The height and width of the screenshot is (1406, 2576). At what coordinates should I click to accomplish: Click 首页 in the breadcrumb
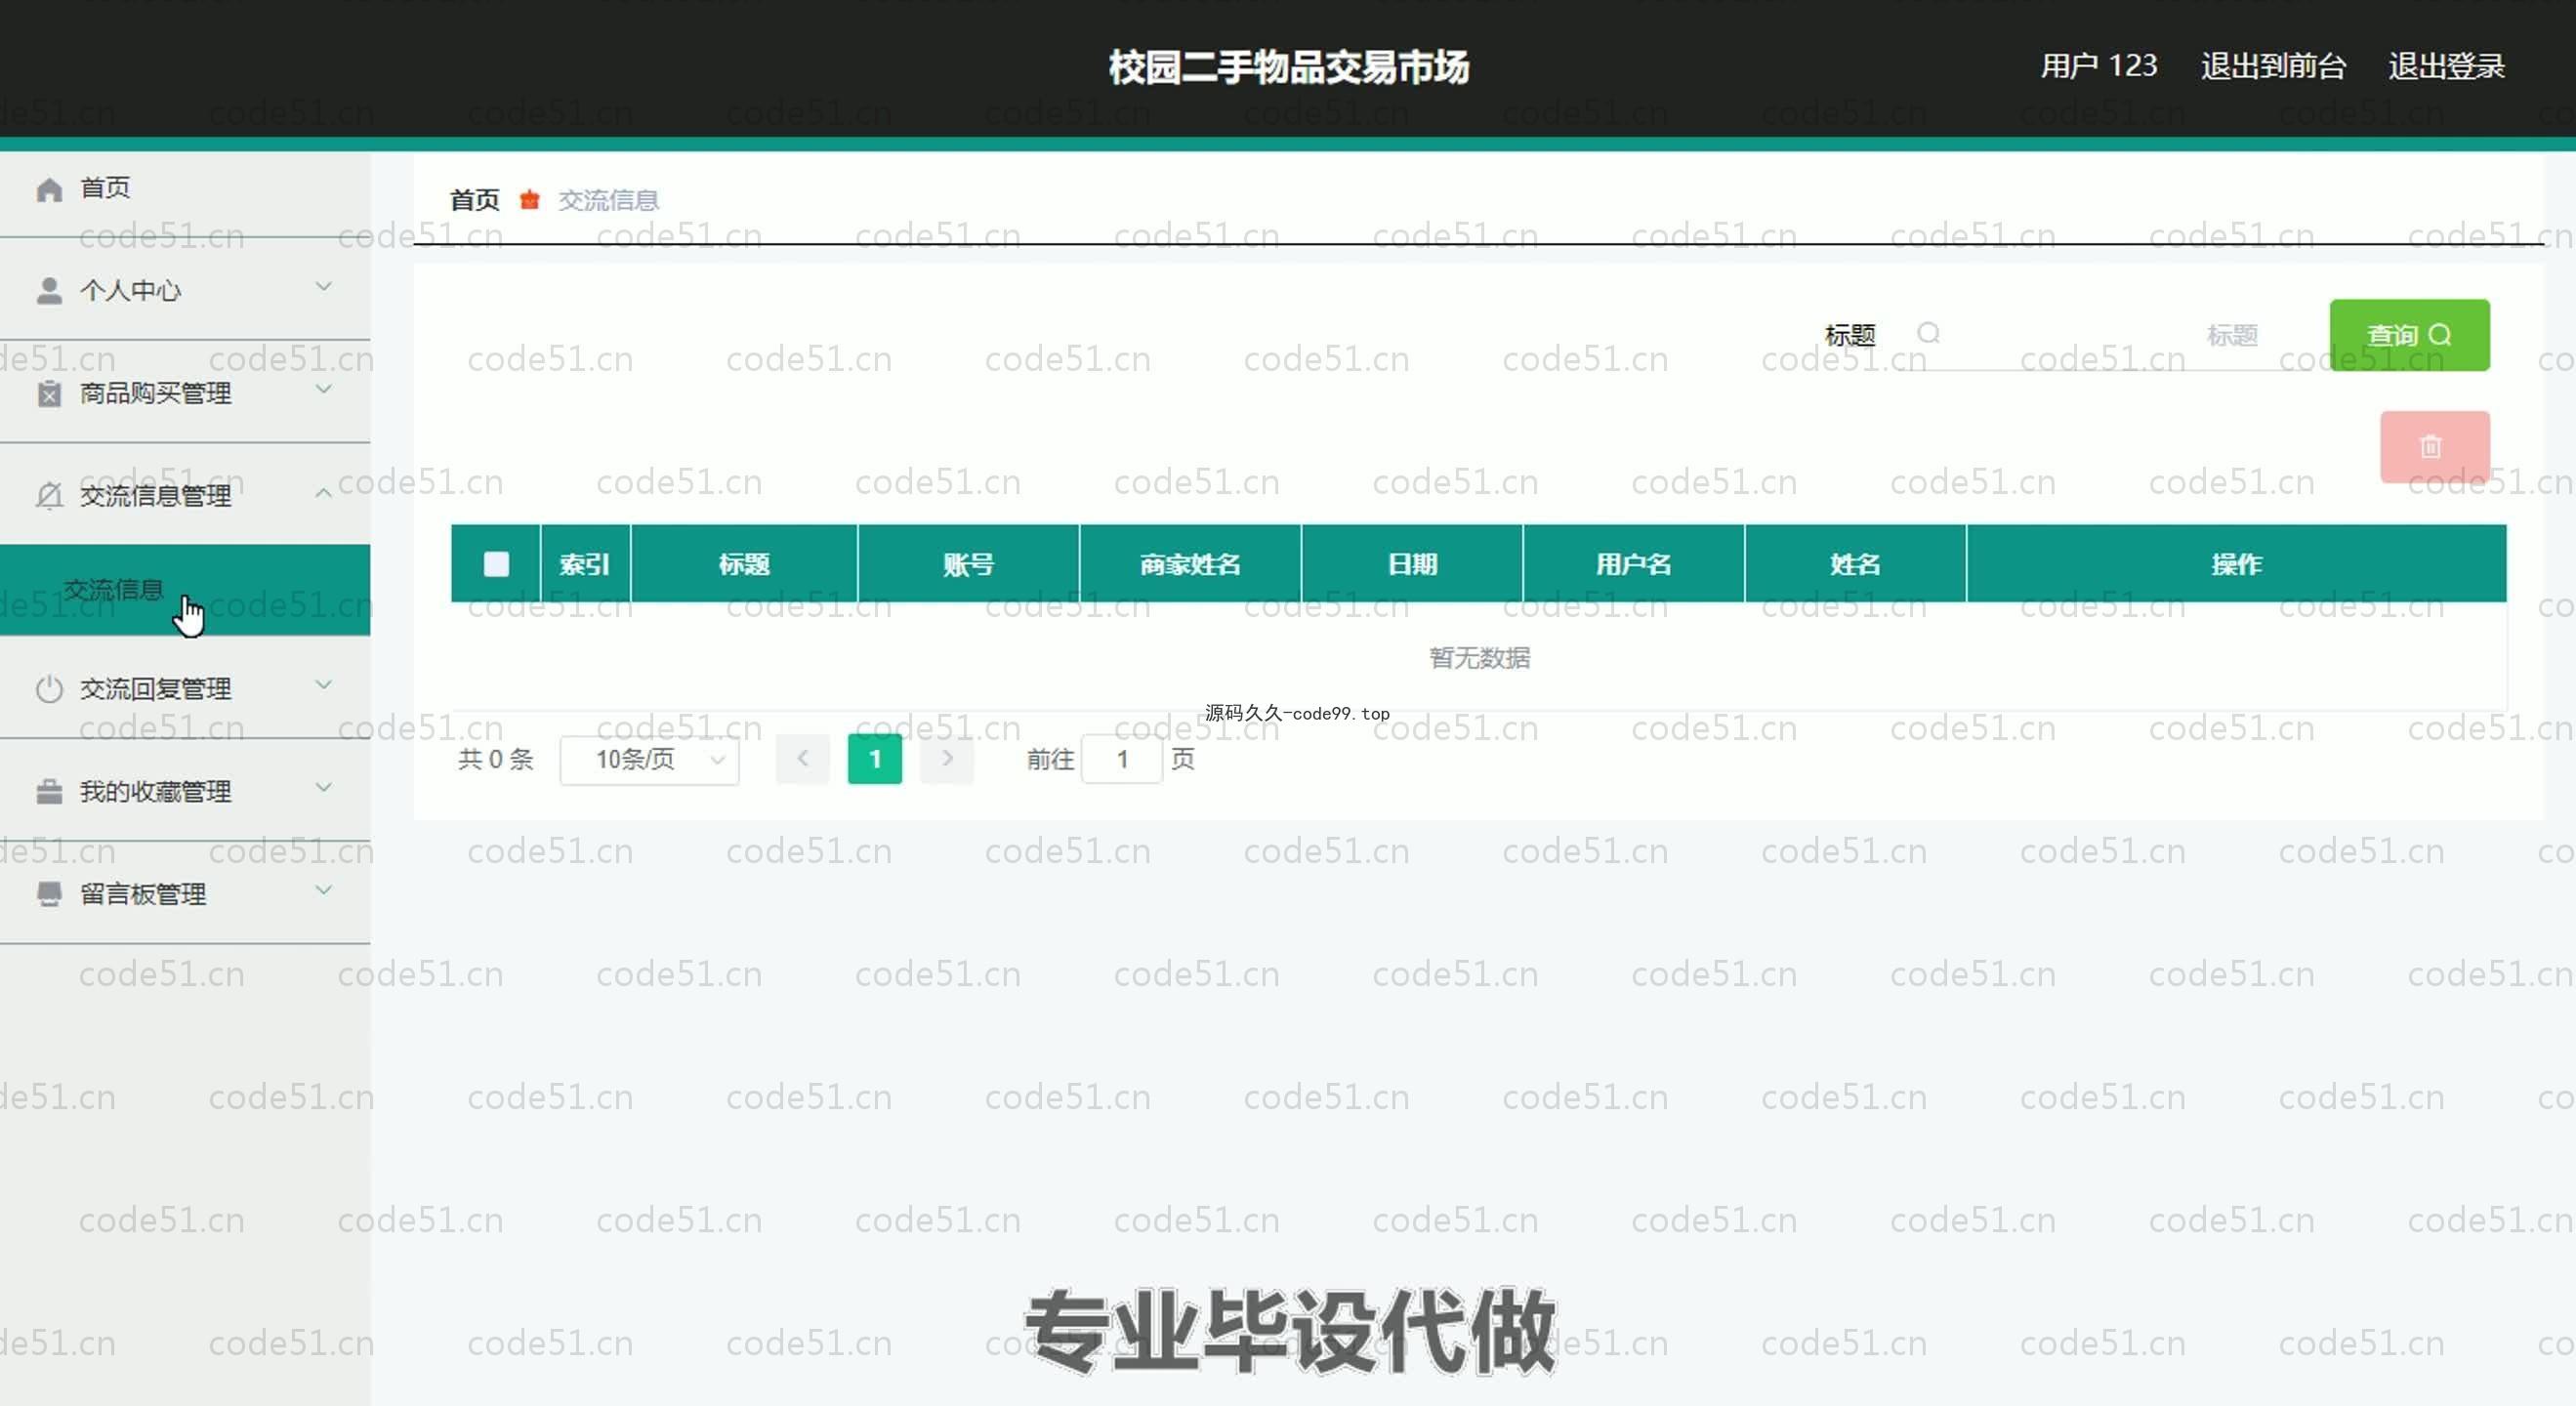click(x=474, y=200)
